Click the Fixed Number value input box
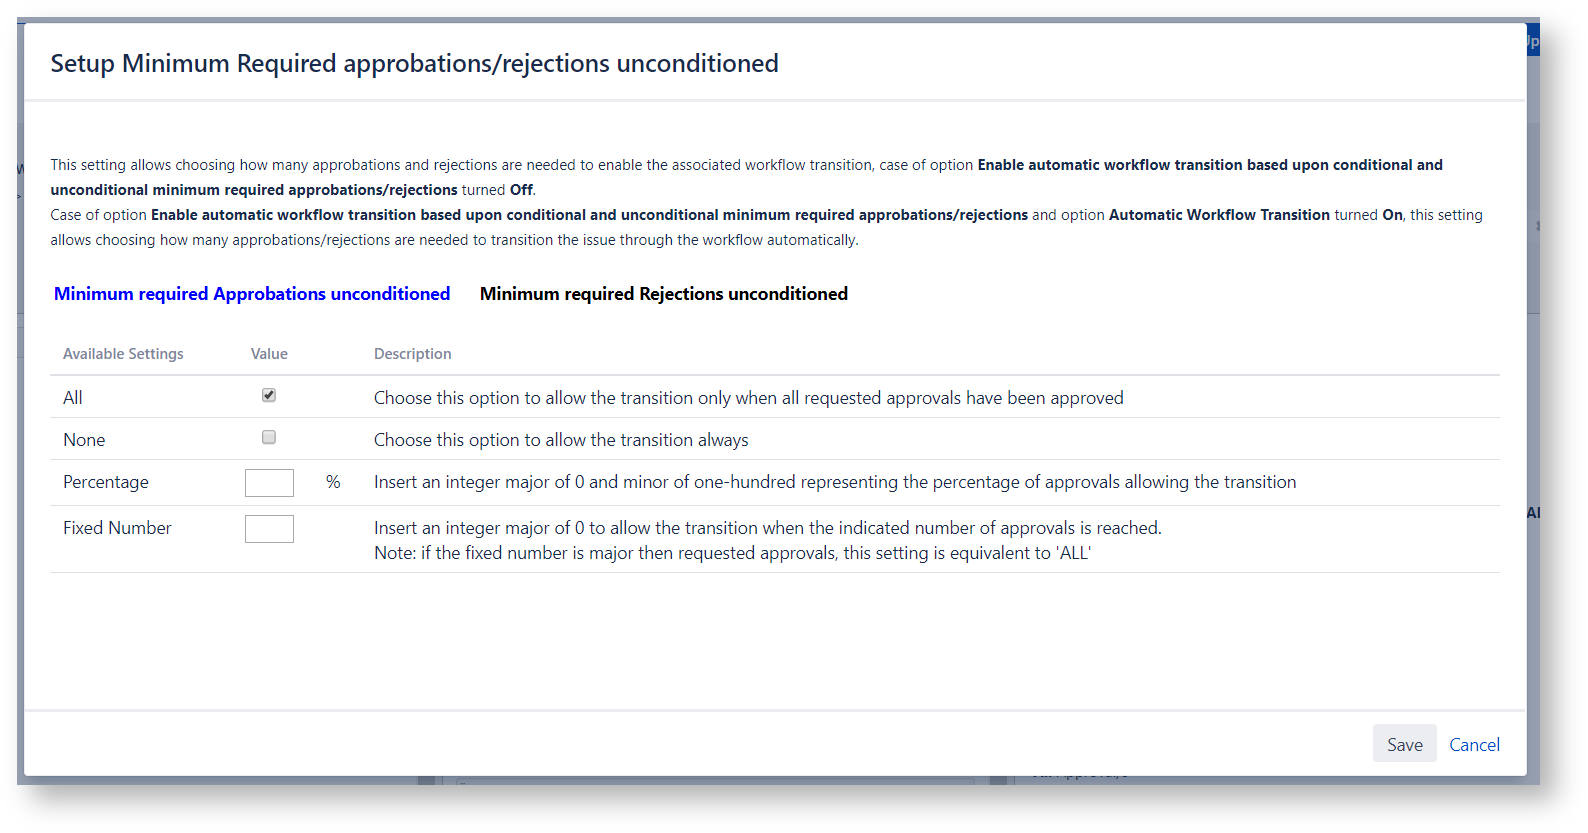Screen dimensions: 1588x833 [x=269, y=529]
